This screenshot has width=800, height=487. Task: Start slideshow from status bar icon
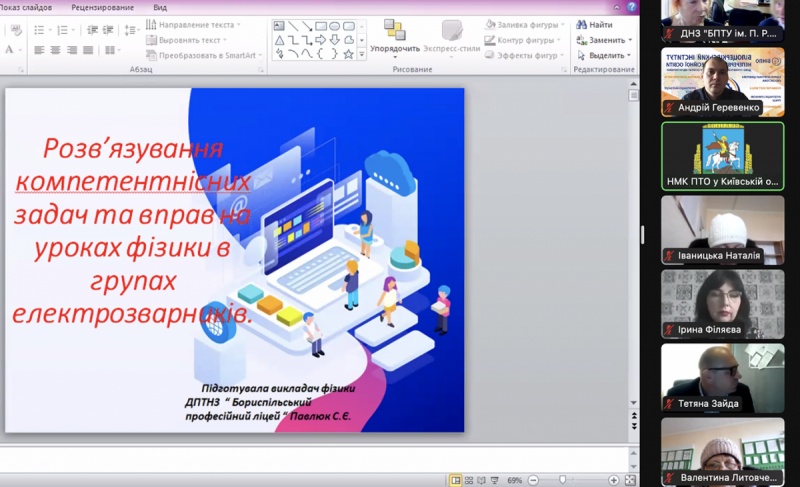click(x=495, y=480)
